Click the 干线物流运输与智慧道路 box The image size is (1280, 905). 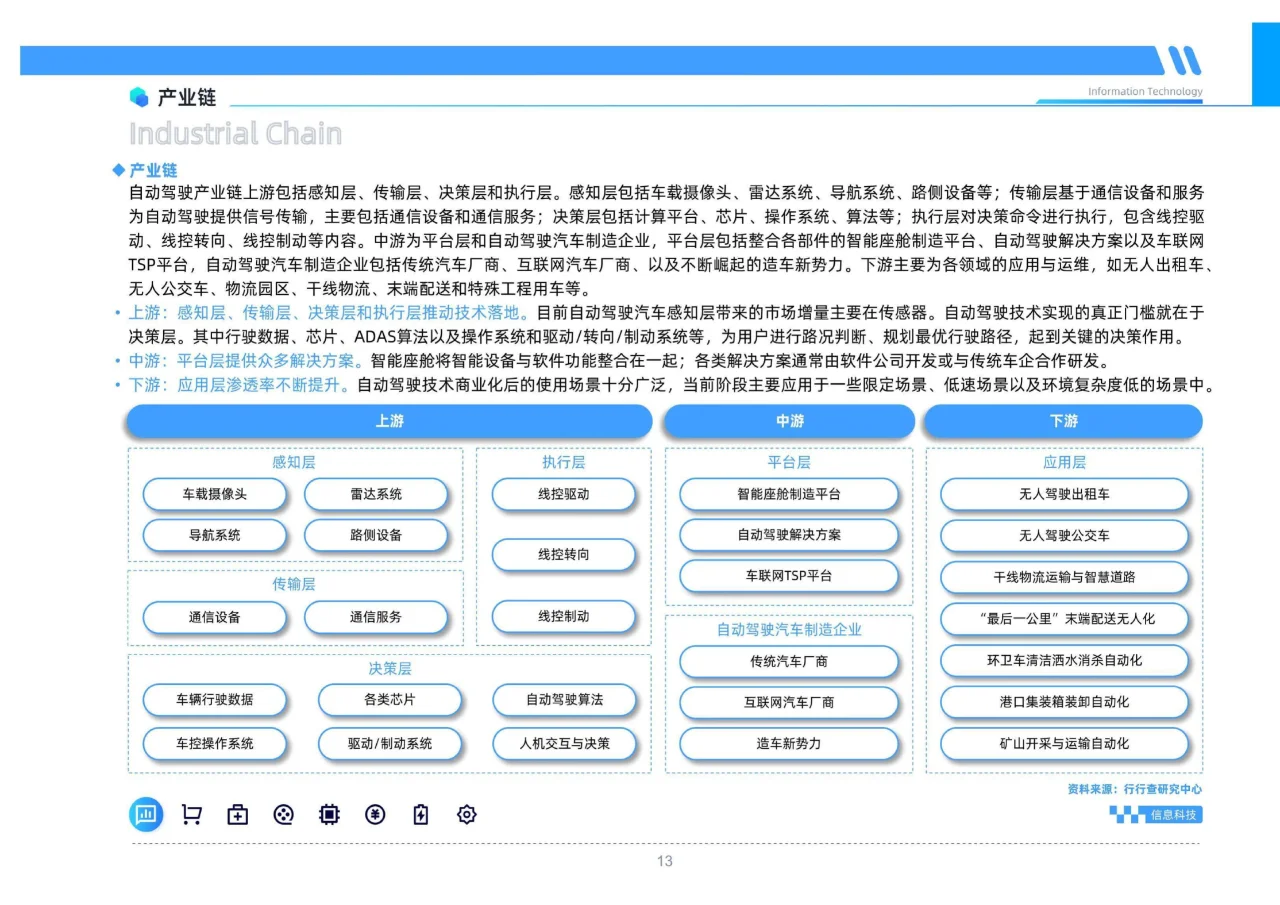tap(1064, 577)
